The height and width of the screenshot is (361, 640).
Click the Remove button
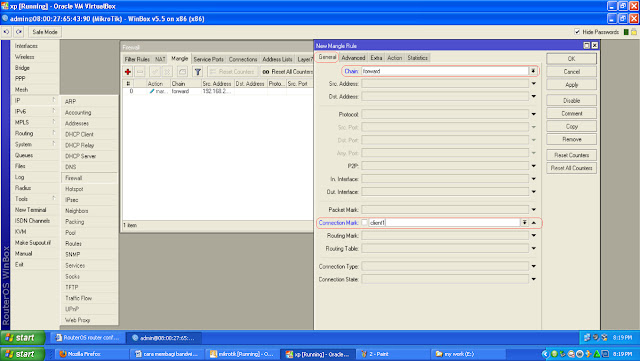pyautogui.click(x=571, y=140)
